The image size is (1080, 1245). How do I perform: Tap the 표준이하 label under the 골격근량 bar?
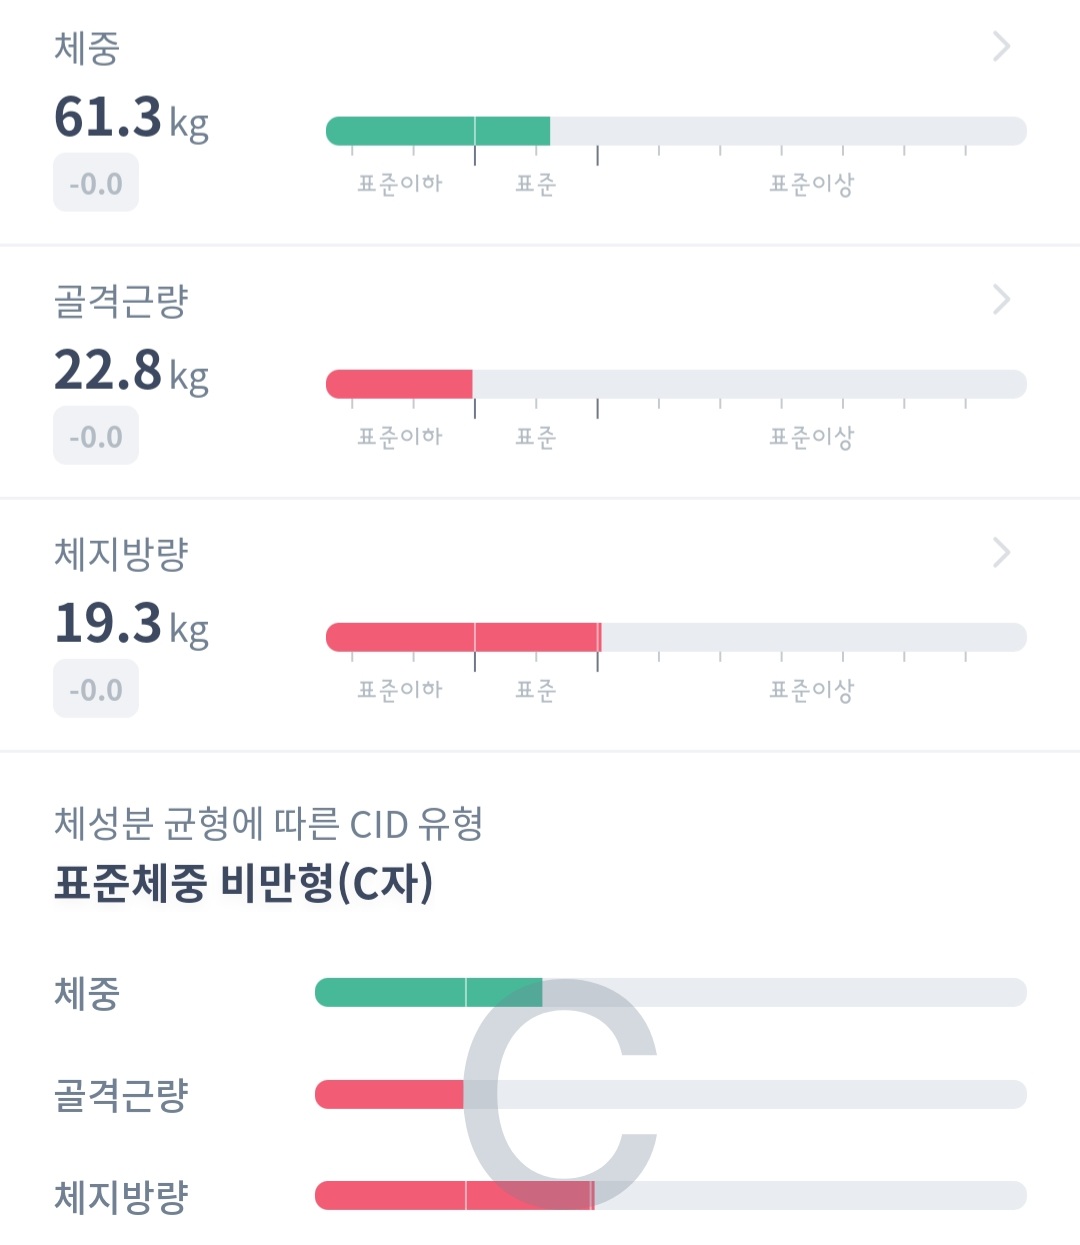coord(400,437)
